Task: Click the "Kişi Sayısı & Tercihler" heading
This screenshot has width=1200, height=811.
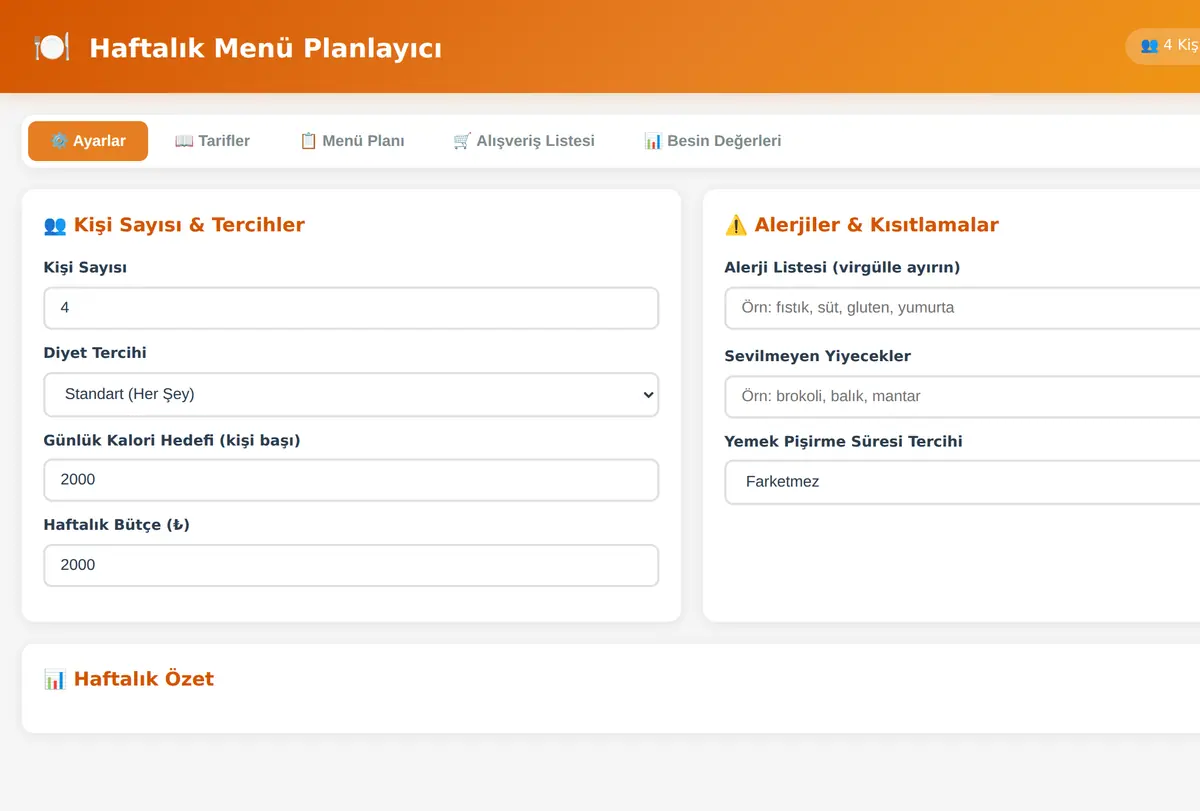Action: point(174,225)
